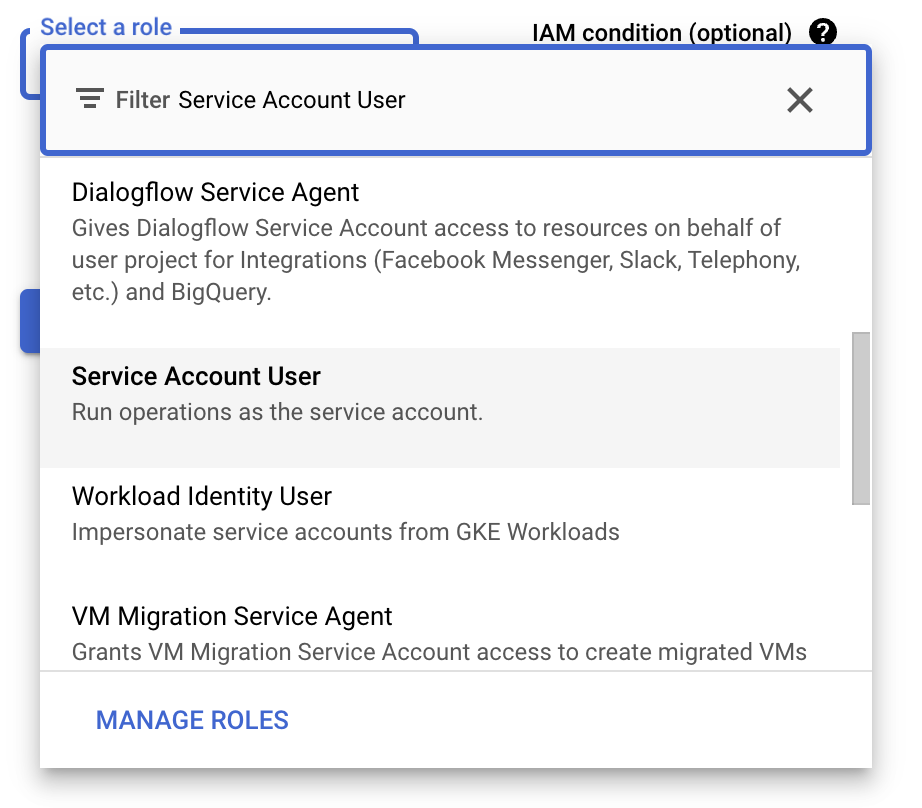Click 'Impersonate service accounts from GKE Workloads' text

click(346, 532)
